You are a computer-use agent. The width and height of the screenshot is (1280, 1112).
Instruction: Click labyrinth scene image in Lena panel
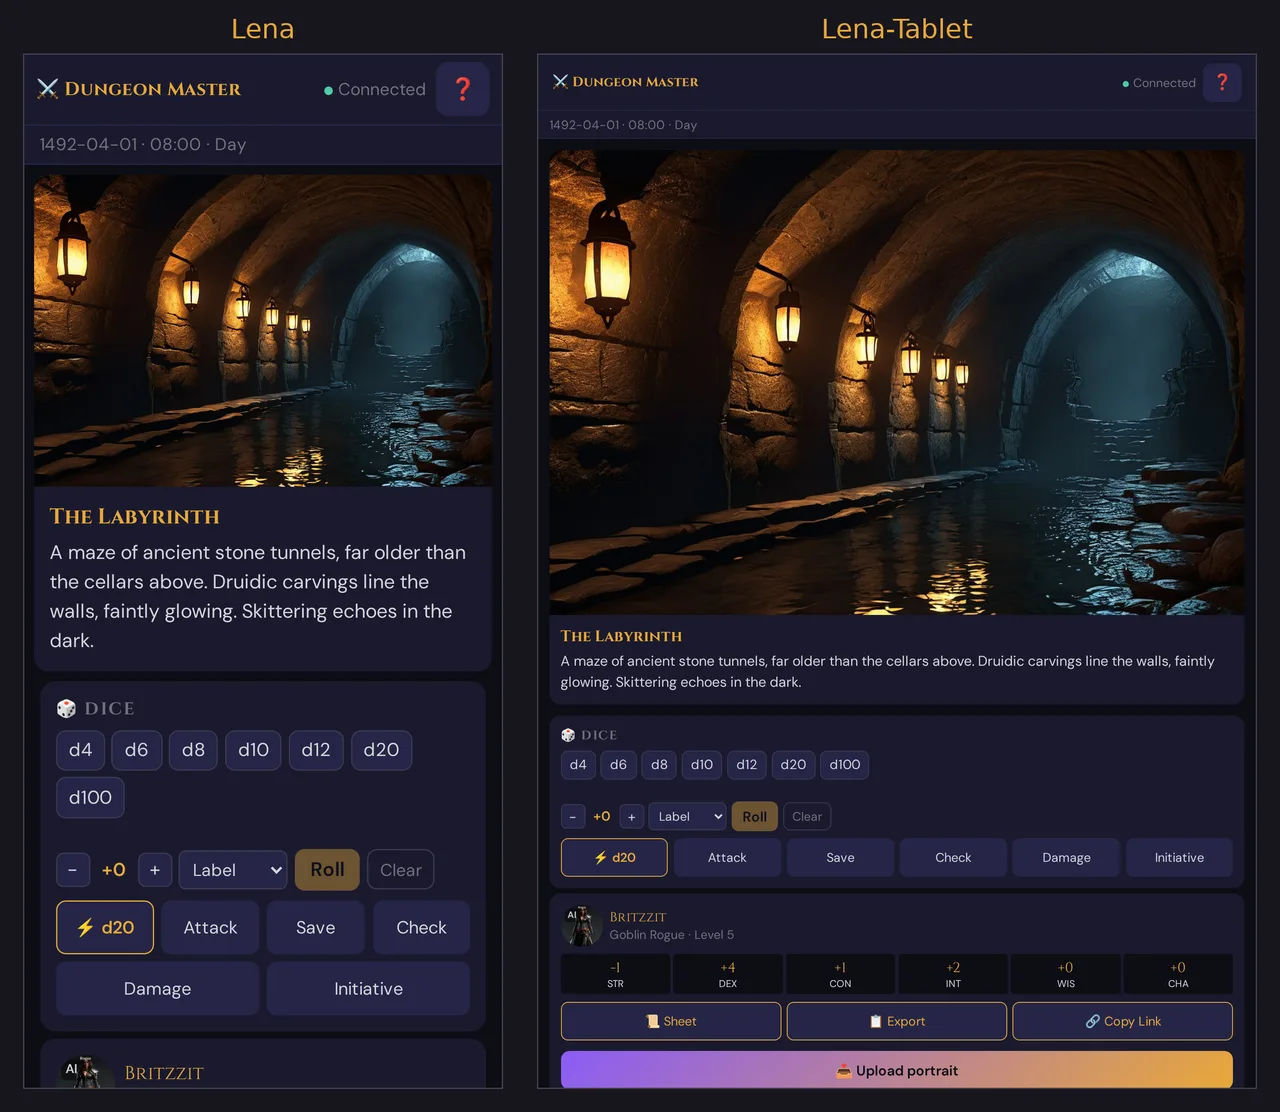coord(263,331)
